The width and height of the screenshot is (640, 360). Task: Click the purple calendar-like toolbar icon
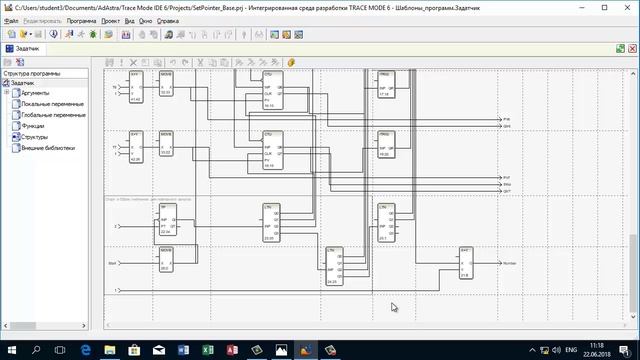coord(126,35)
